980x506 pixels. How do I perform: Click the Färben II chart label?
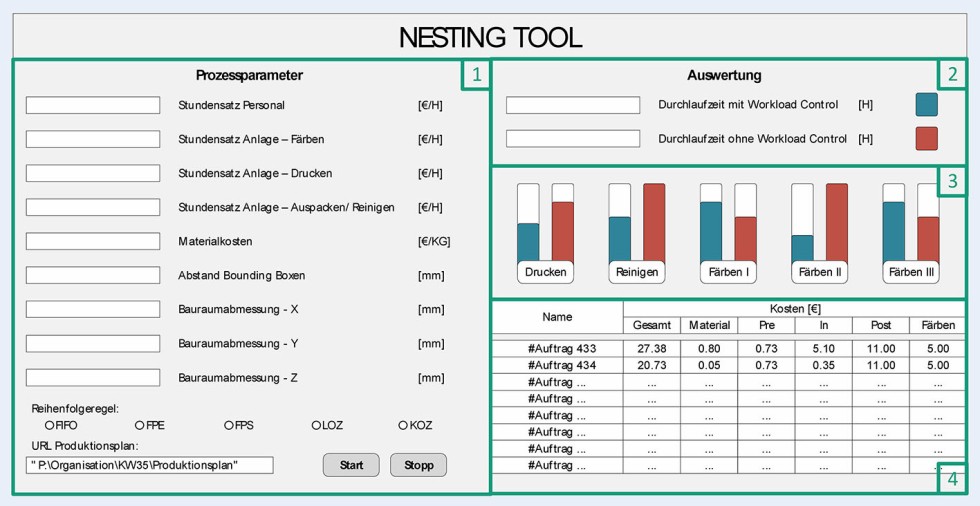pos(819,272)
